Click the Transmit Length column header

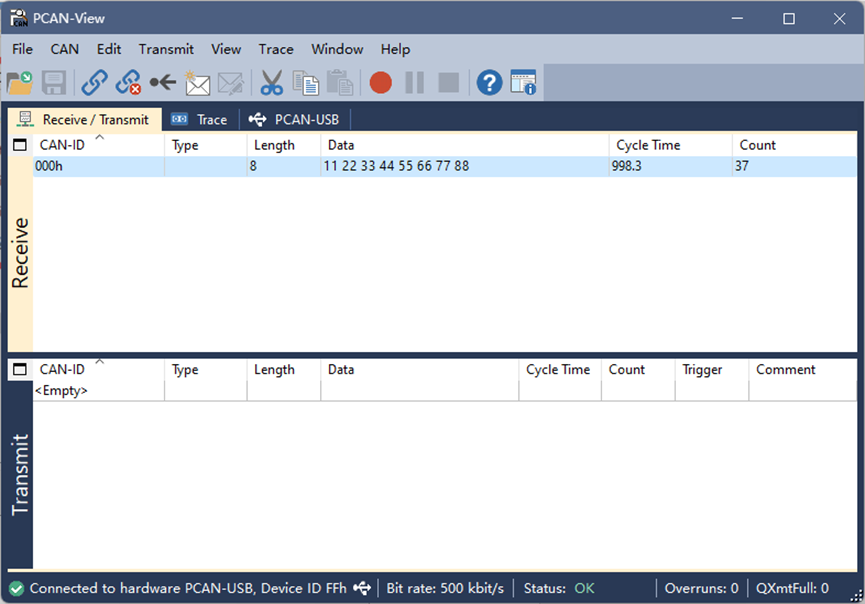click(x=284, y=370)
